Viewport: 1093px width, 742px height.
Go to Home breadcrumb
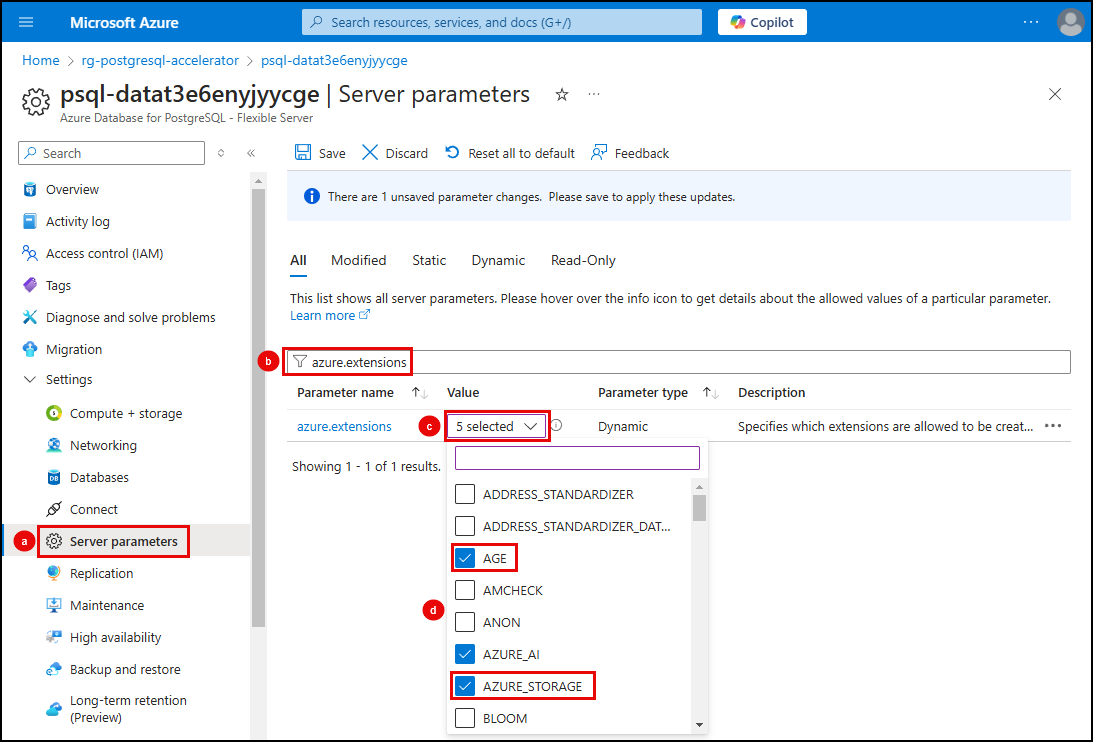tap(40, 61)
